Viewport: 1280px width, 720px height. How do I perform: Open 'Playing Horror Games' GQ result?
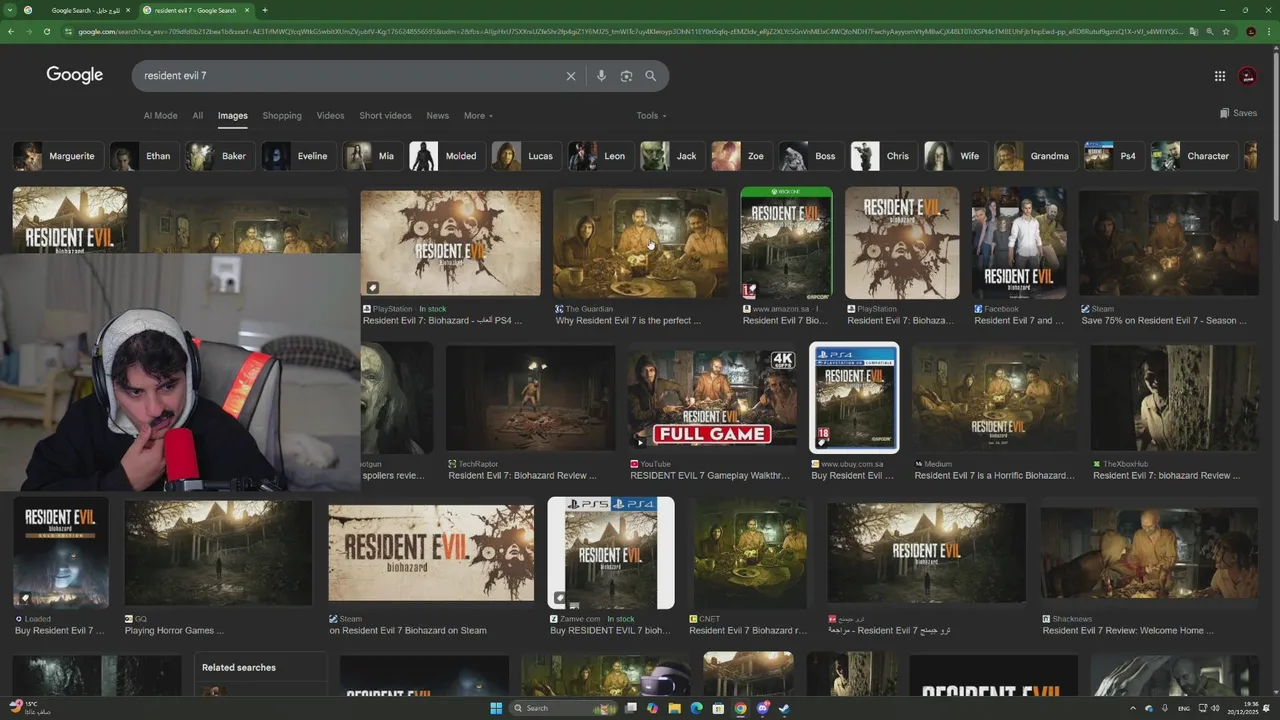pos(174,631)
